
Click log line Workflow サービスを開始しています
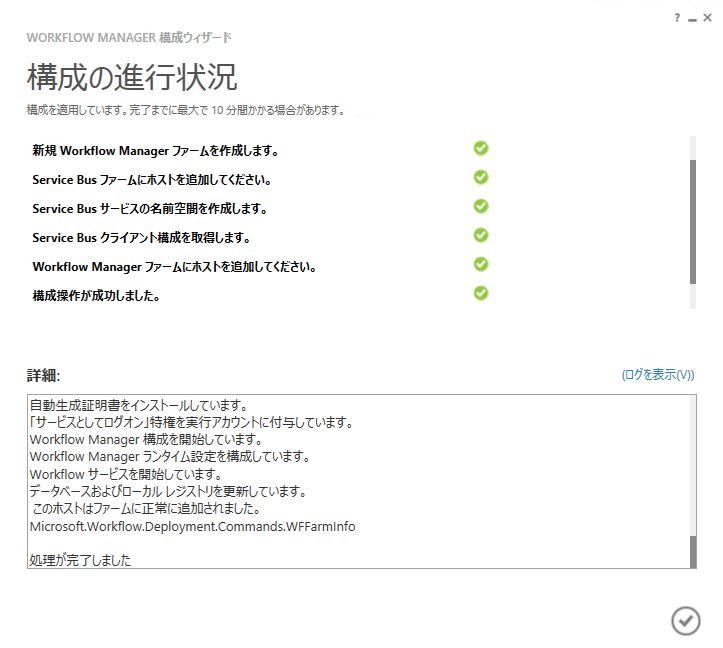tap(126, 474)
